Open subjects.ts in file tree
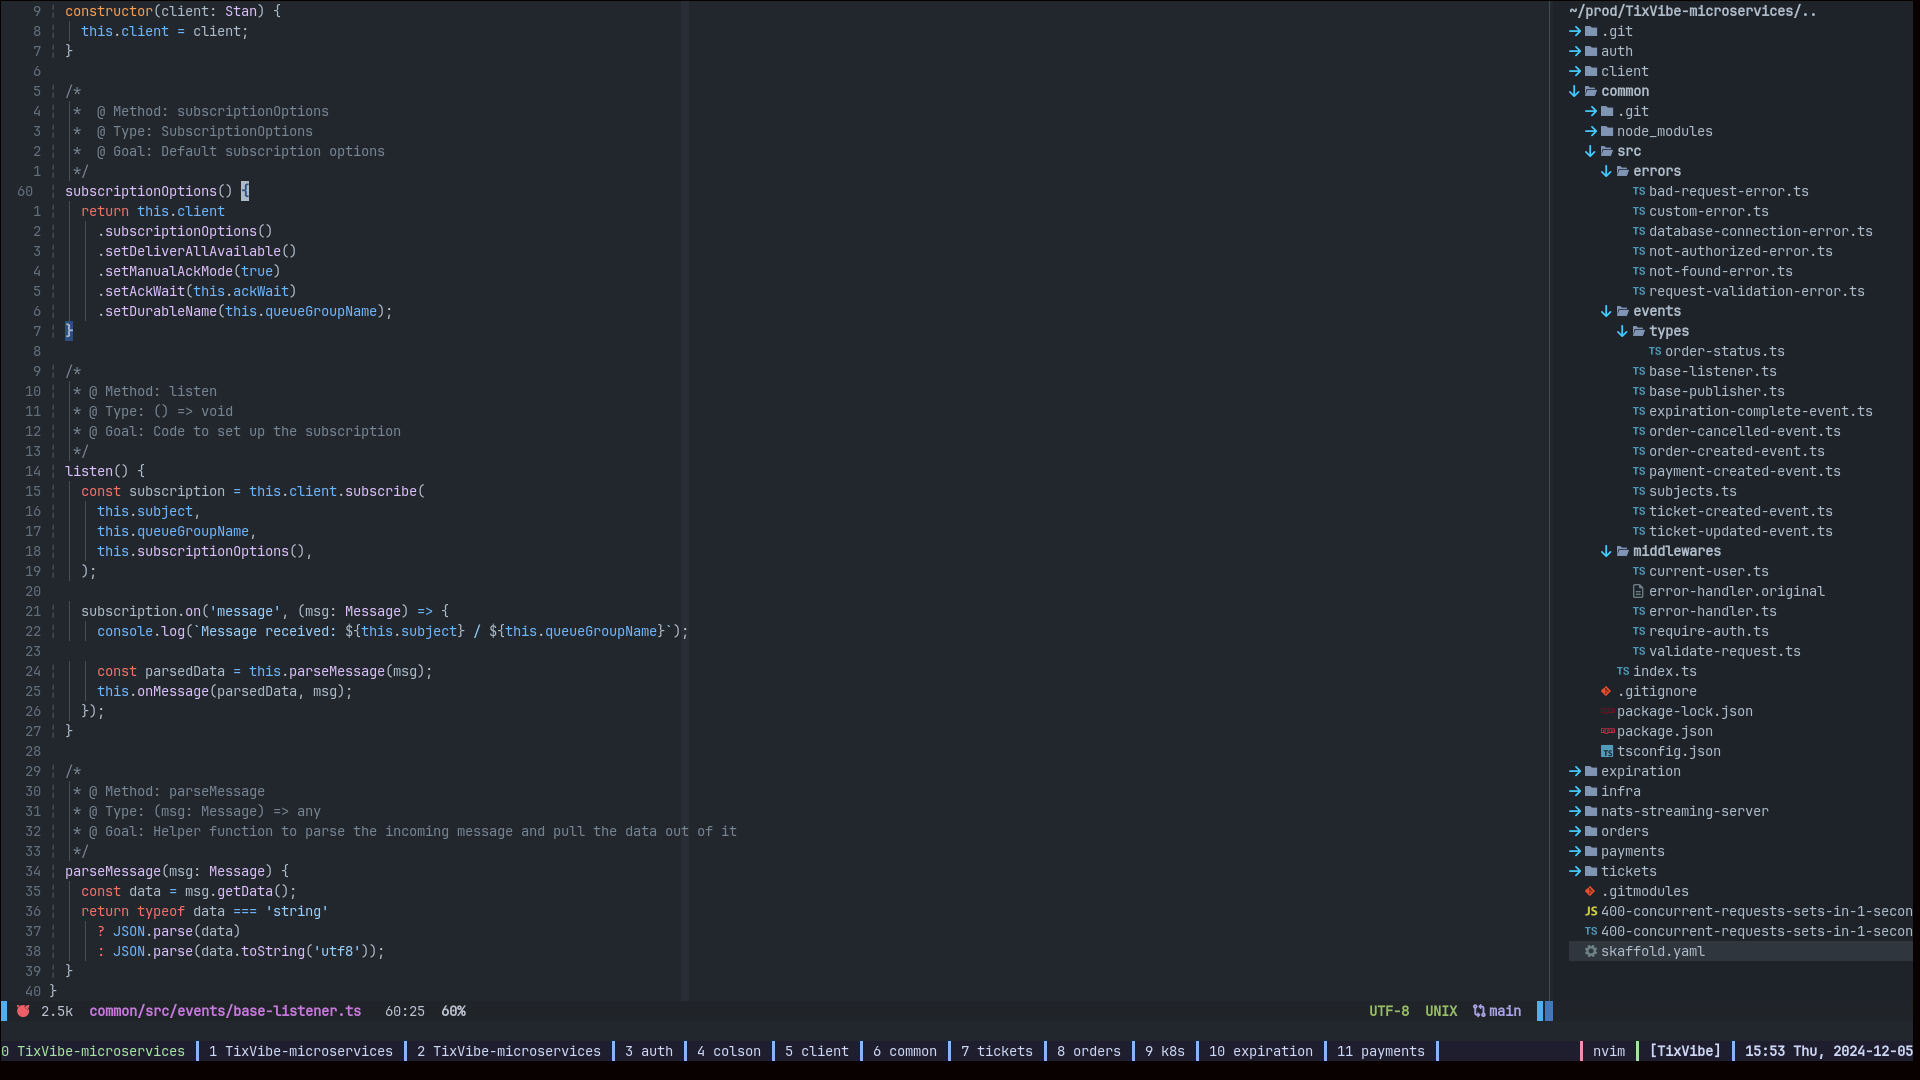 click(1692, 491)
